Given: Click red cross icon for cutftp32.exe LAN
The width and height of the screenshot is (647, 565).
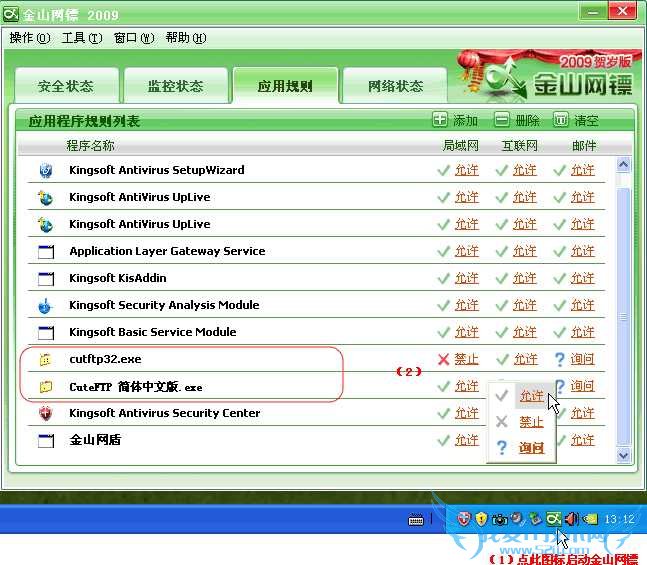Looking at the screenshot, I should pyautogui.click(x=444, y=359).
